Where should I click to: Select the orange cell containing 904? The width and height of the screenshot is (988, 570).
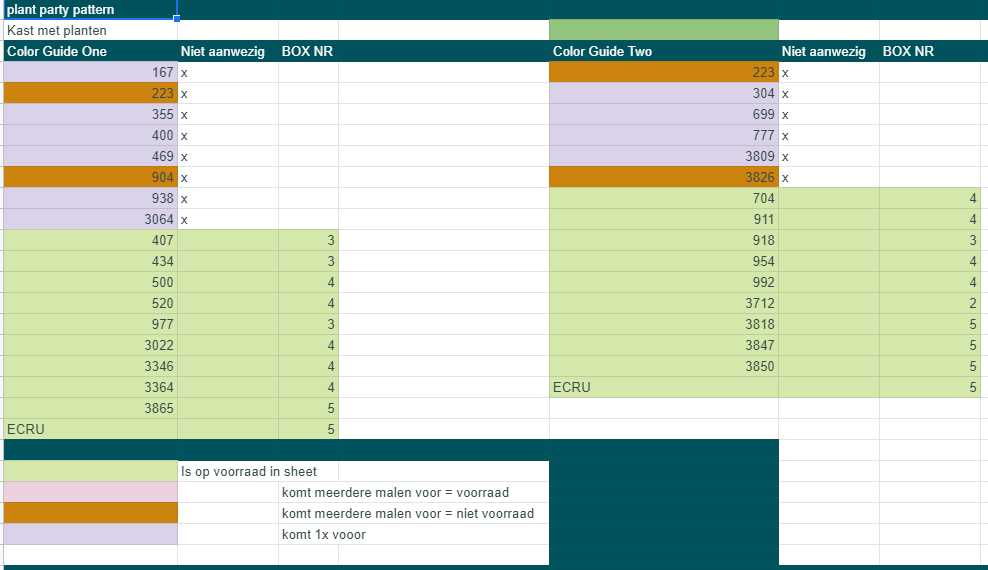pos(90,177)
